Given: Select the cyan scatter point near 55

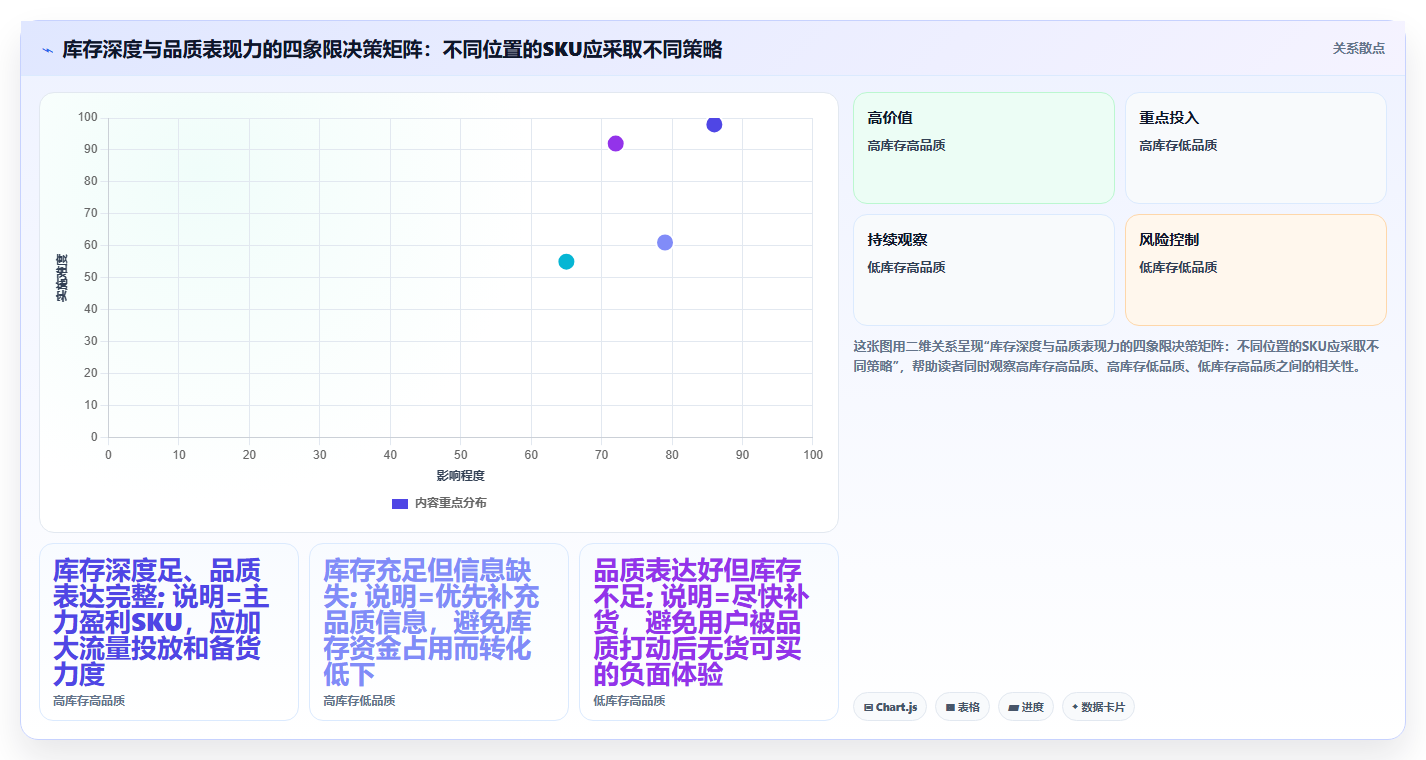Looking at the screenshot, I should click(566, 261).
